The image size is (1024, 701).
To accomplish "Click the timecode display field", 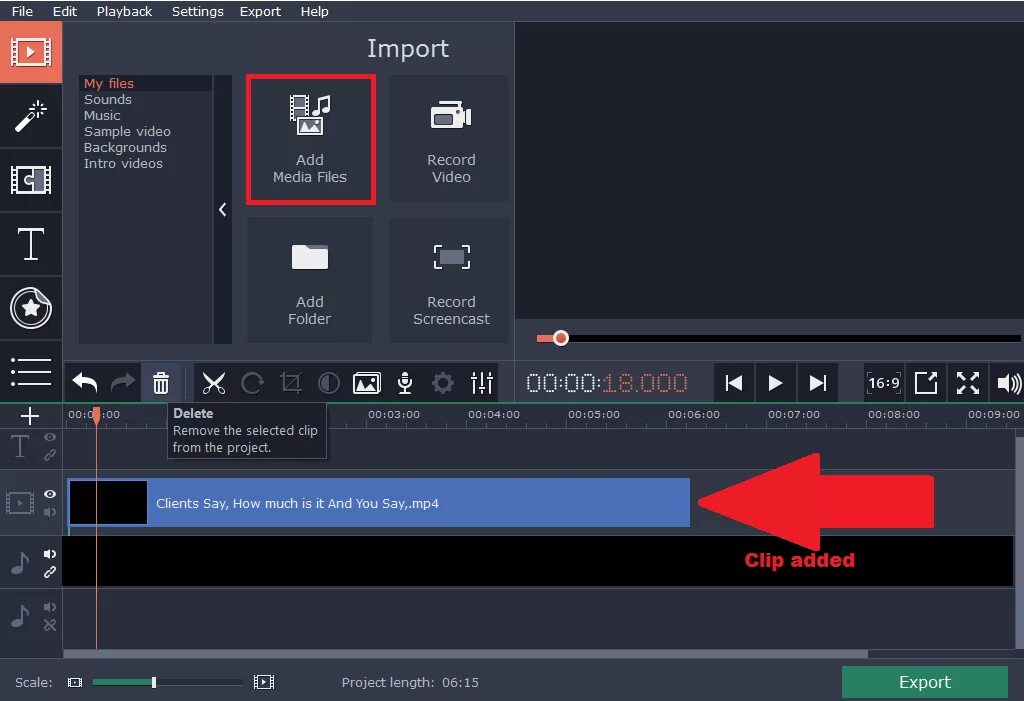I will 607,383.
